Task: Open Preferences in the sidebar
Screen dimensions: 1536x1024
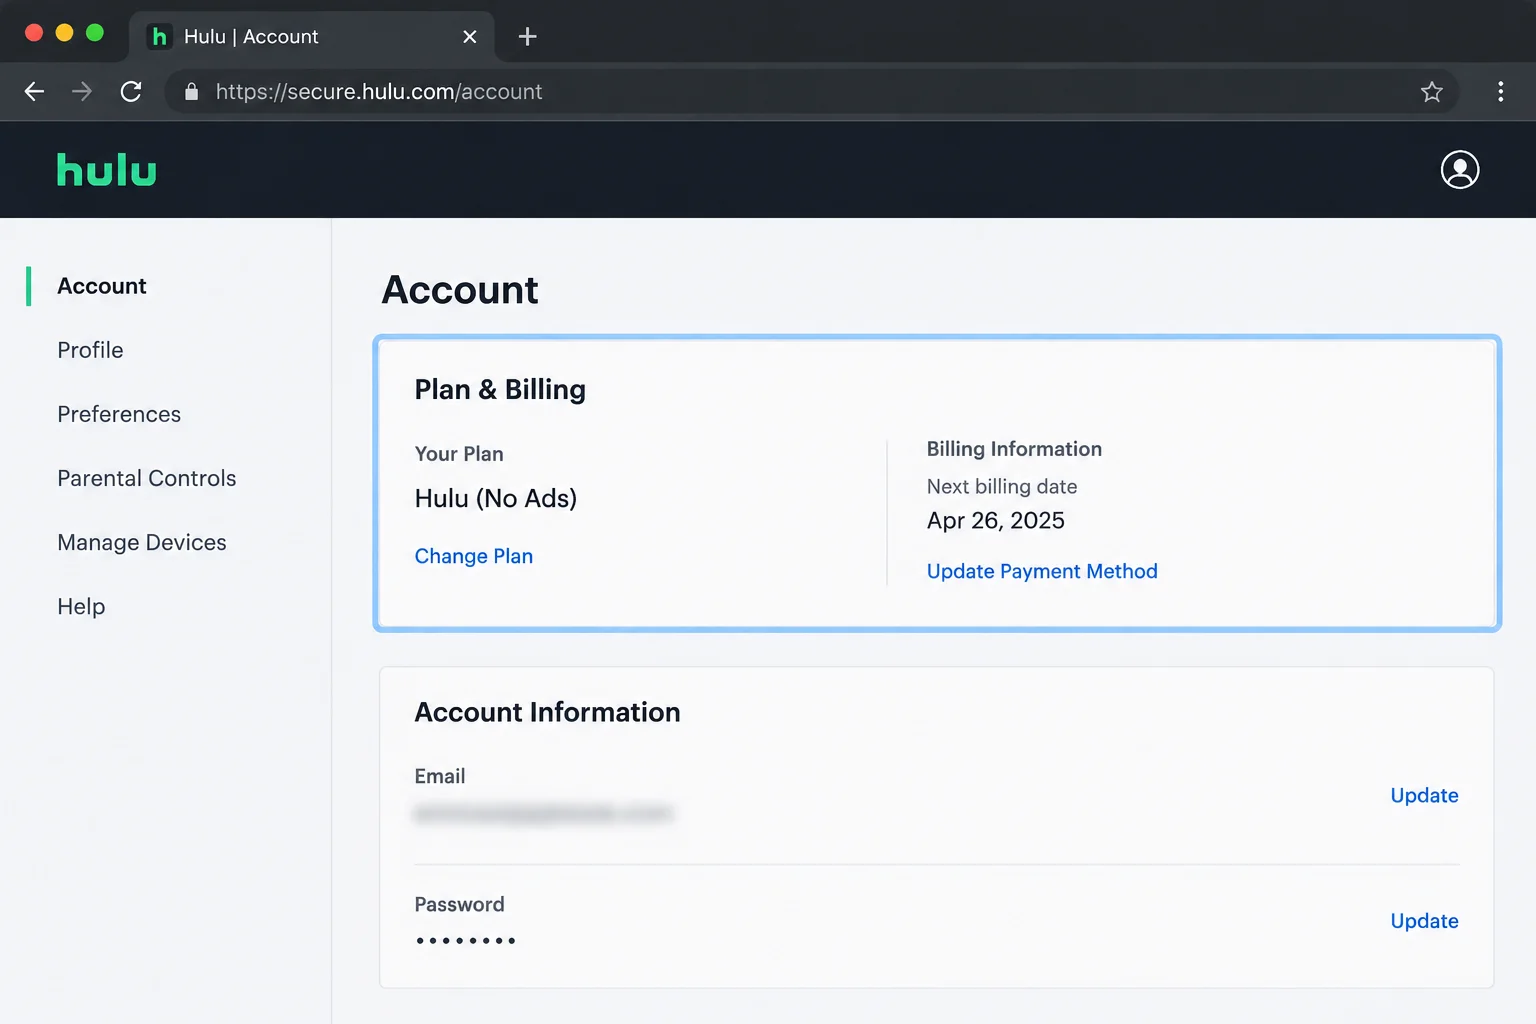Action: (x=119, y=414)
